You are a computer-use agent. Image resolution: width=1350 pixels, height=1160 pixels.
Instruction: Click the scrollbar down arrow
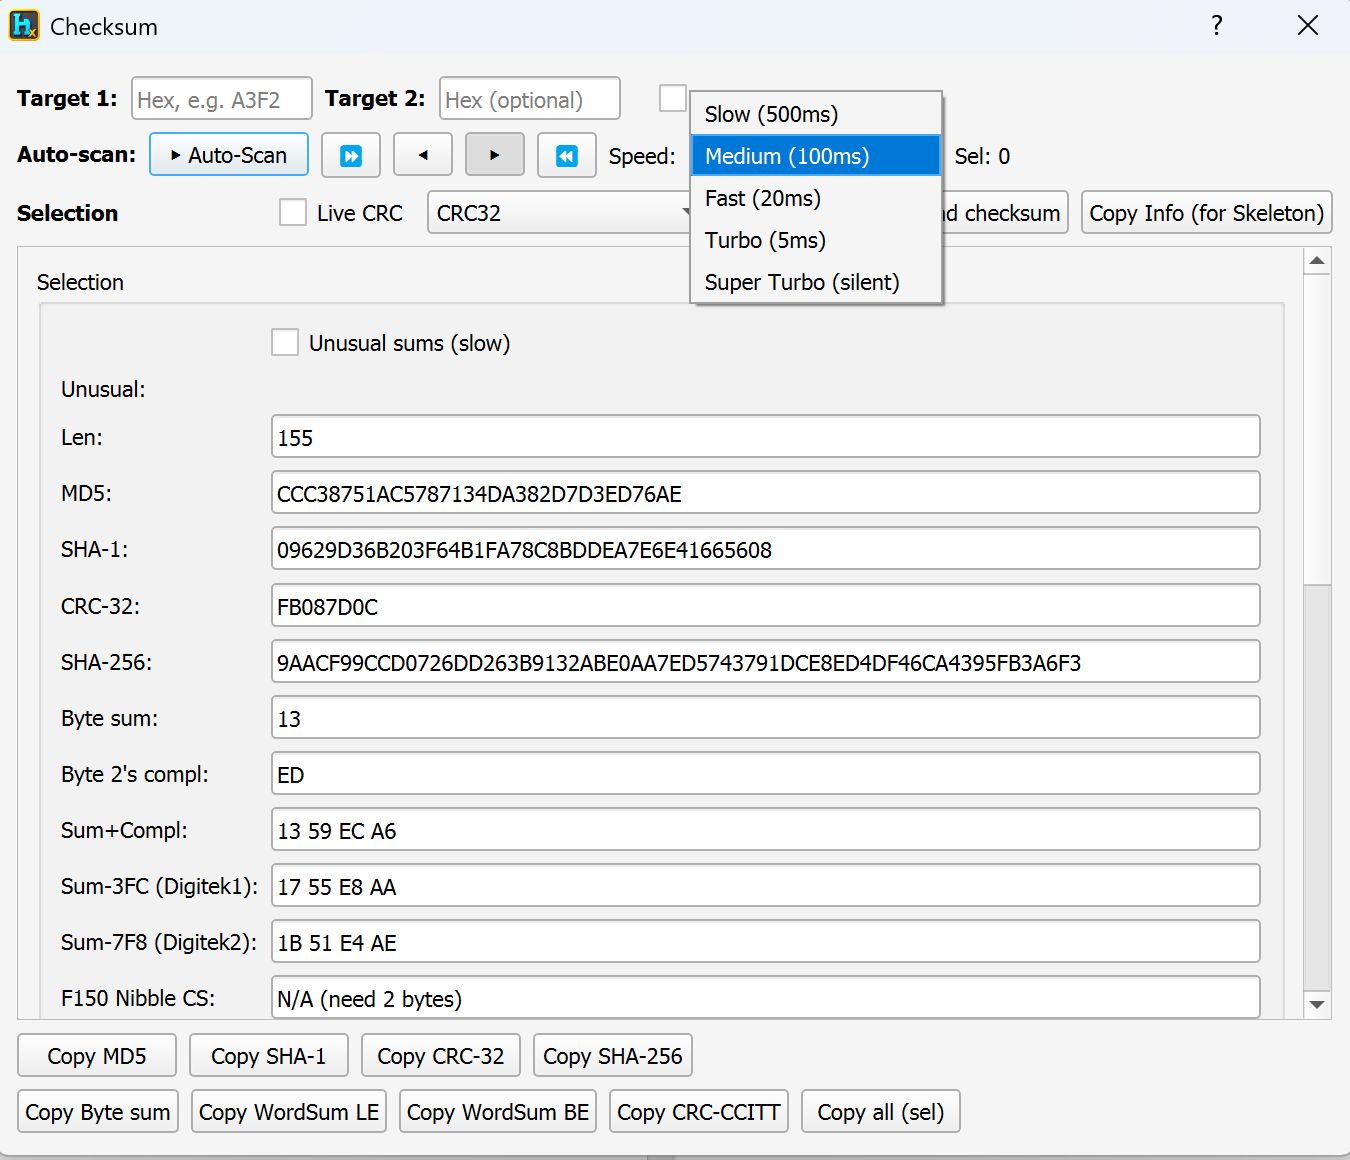(1317, 1004)
